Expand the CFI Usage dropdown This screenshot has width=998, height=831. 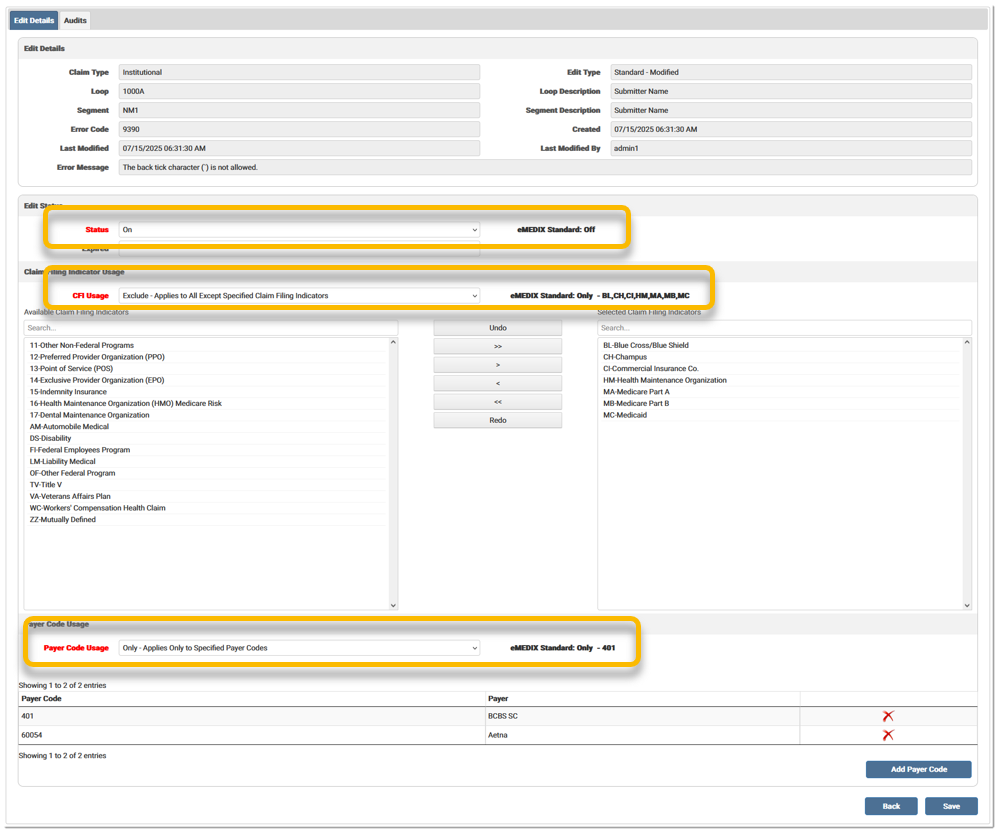(299, 296)
